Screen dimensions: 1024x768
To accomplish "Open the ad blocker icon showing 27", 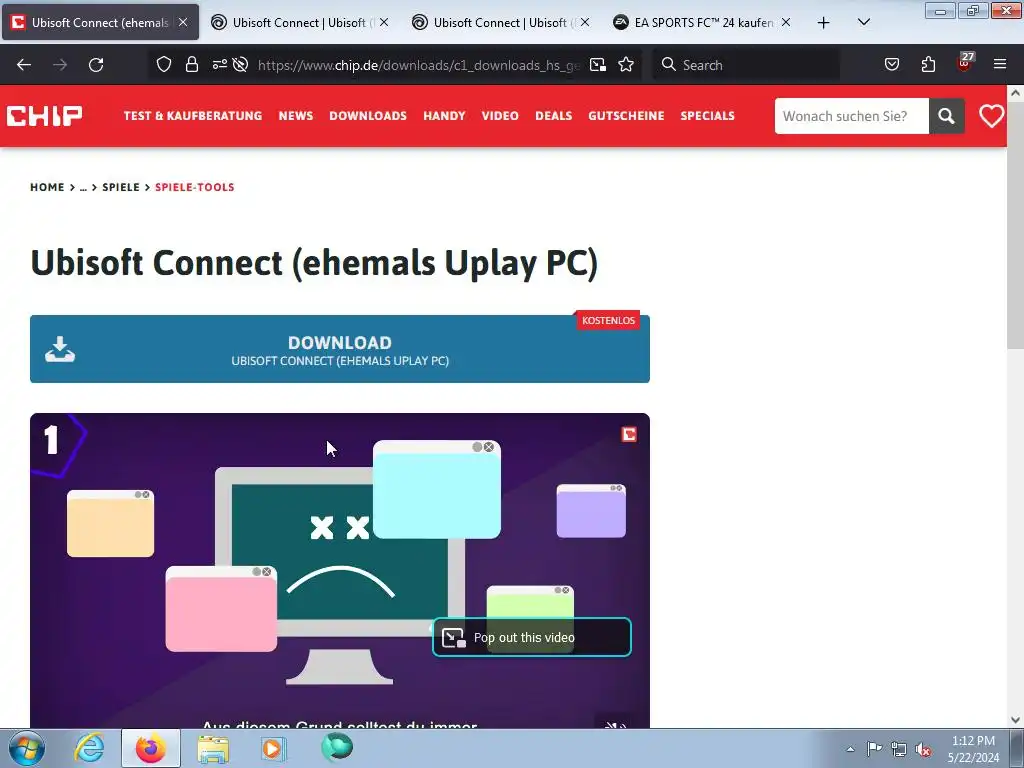I will coord(965,63).
